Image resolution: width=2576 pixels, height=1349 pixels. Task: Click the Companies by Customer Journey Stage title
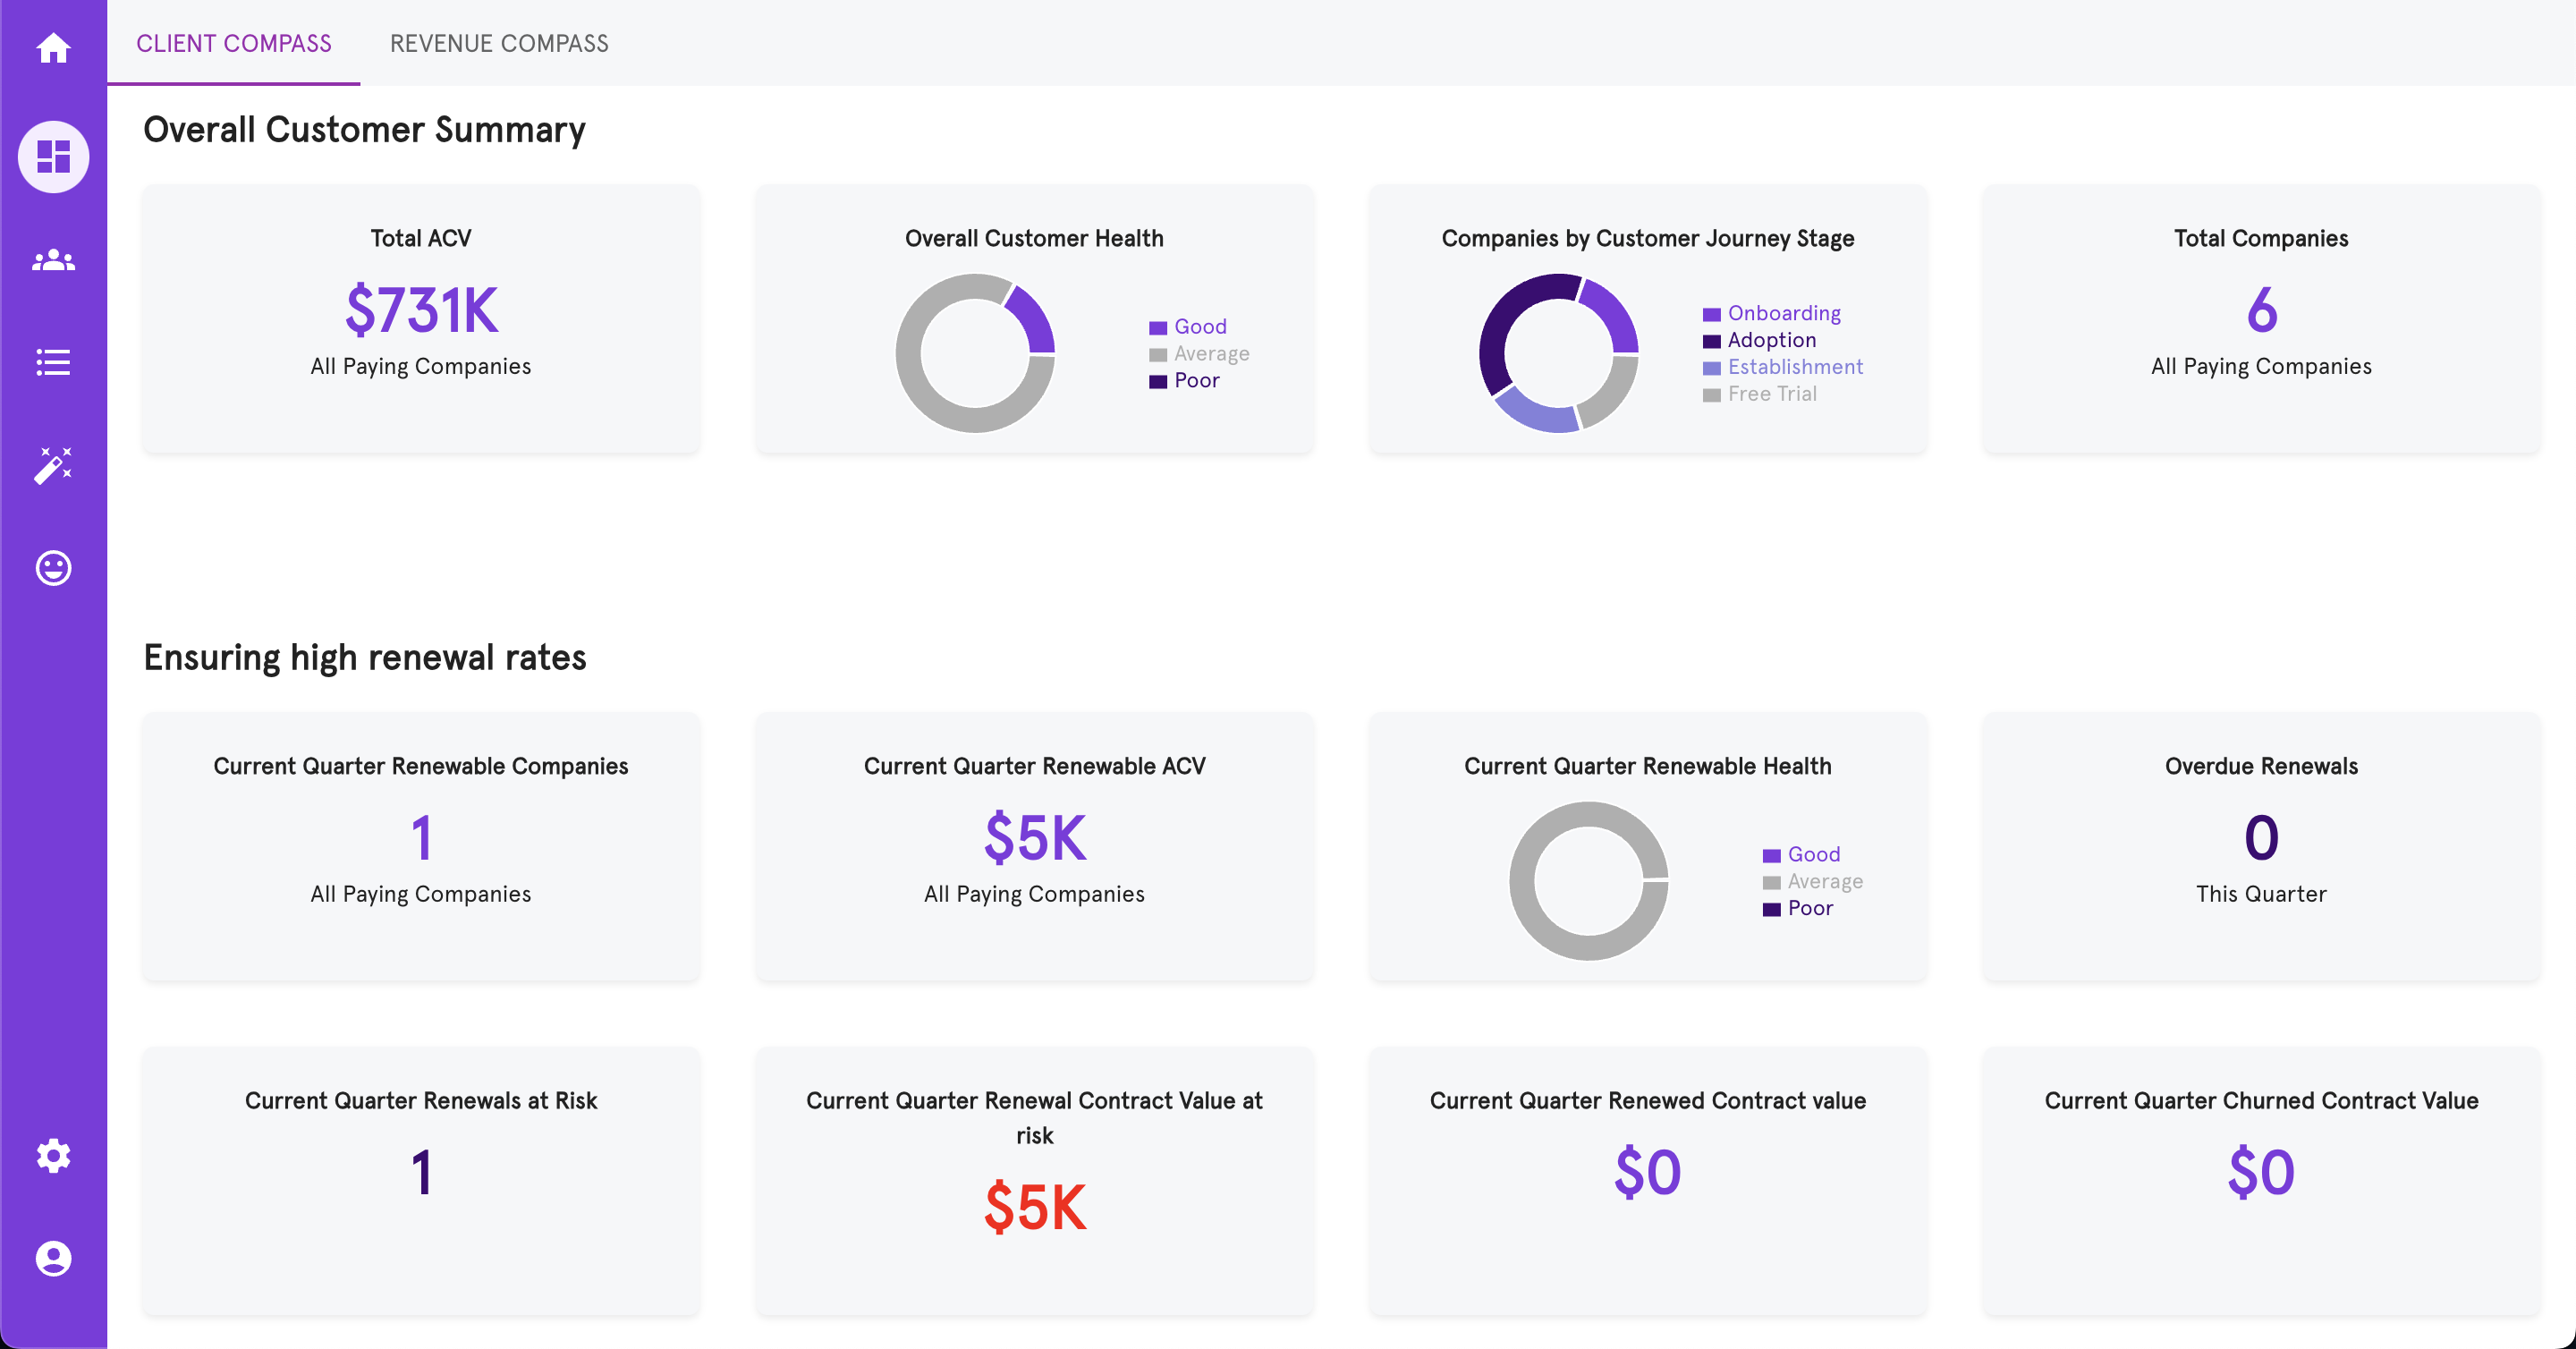tap(1648, 239)
